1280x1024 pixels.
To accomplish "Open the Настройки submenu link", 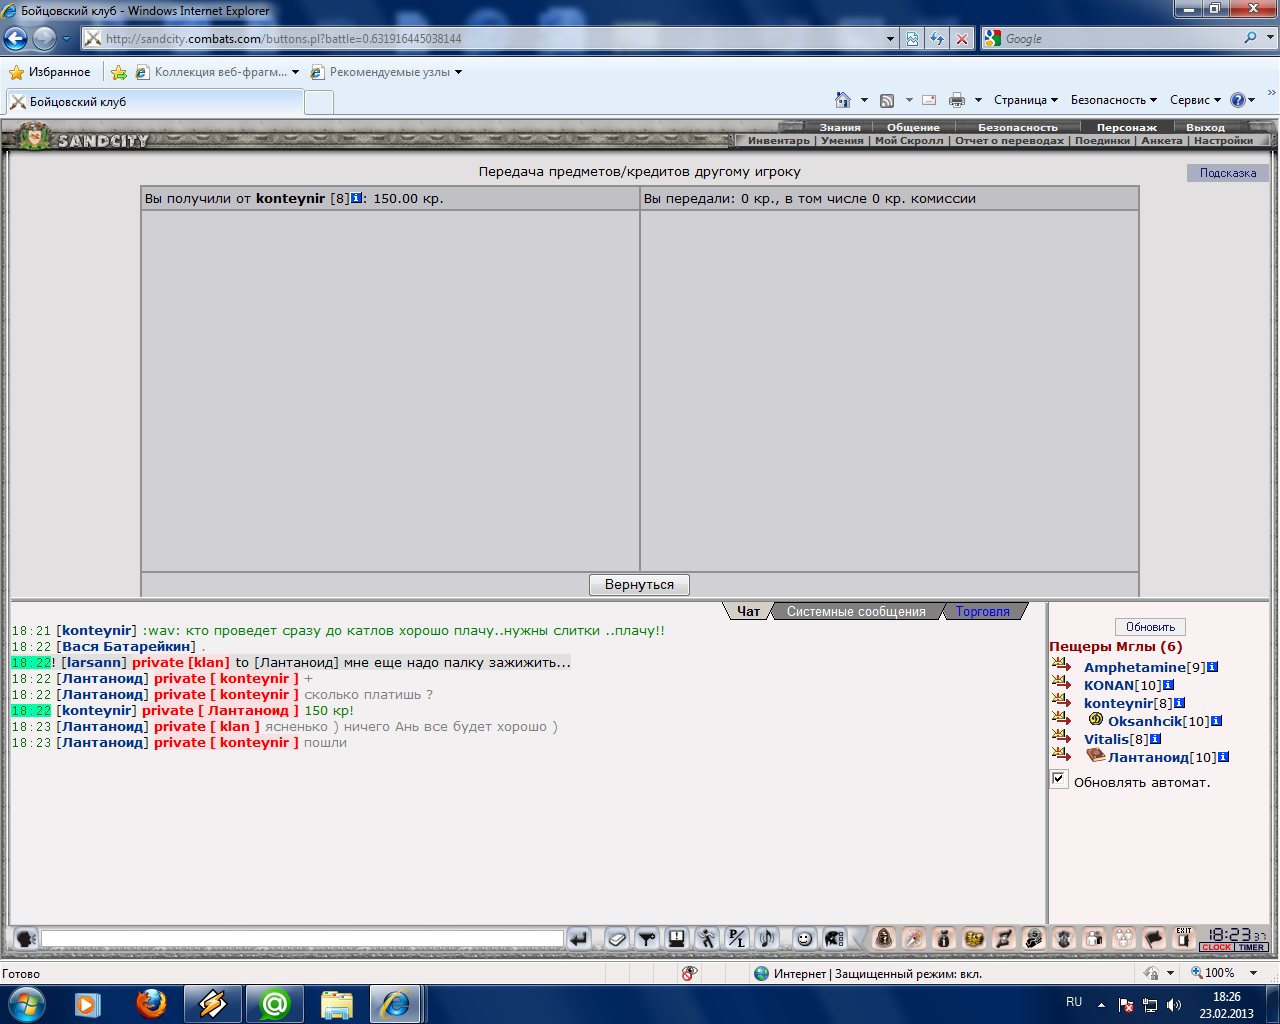I will [1223, 140].
